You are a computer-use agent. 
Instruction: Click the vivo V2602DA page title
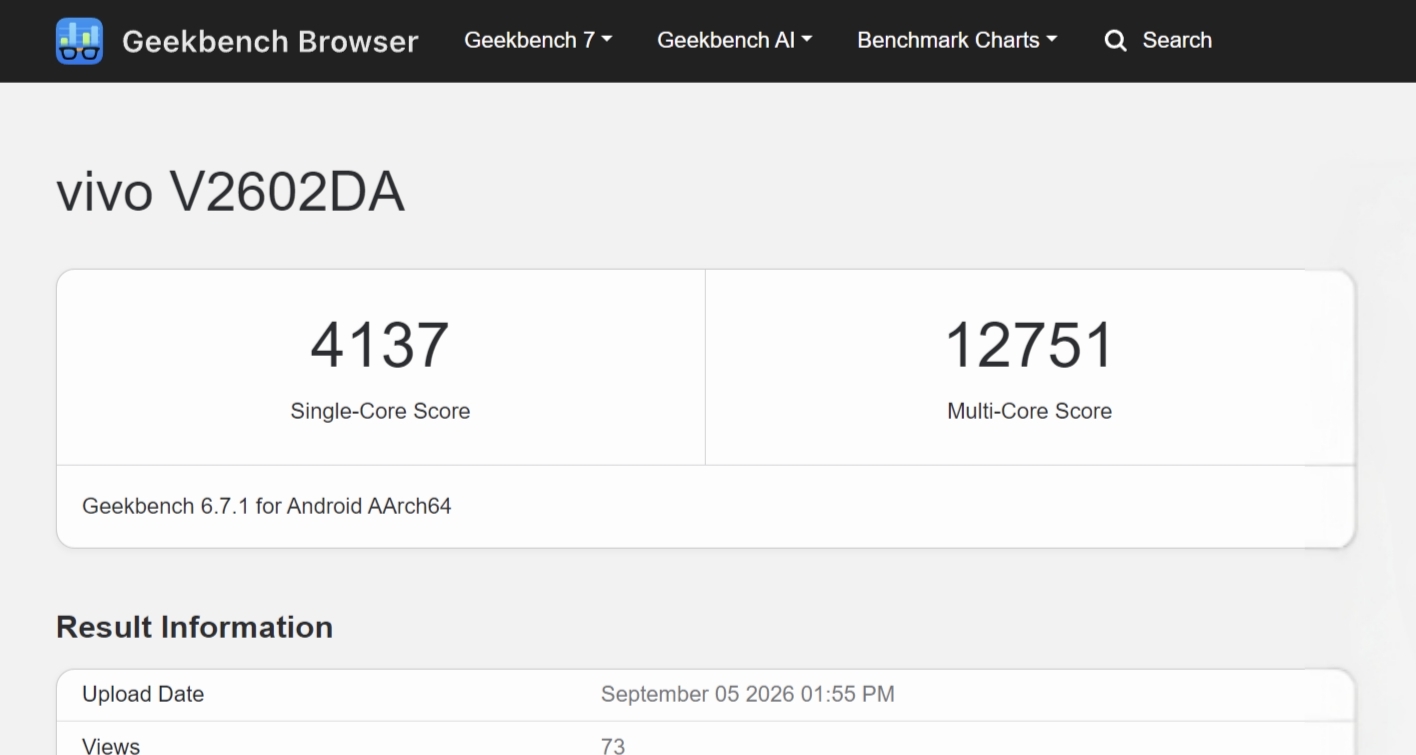point(230,191)
